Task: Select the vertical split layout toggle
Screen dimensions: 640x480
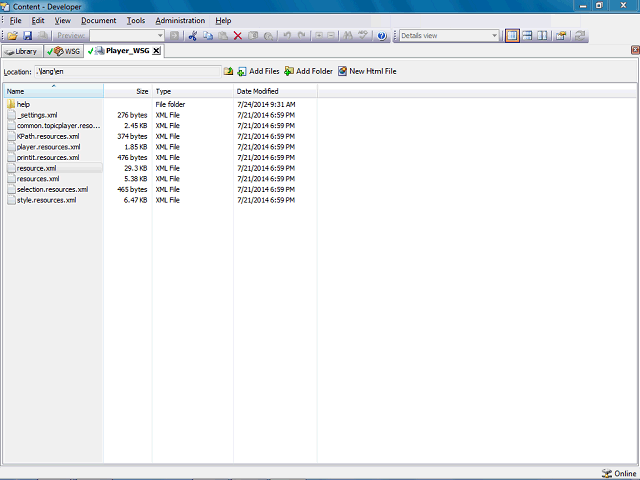Action: pos(542,36)
